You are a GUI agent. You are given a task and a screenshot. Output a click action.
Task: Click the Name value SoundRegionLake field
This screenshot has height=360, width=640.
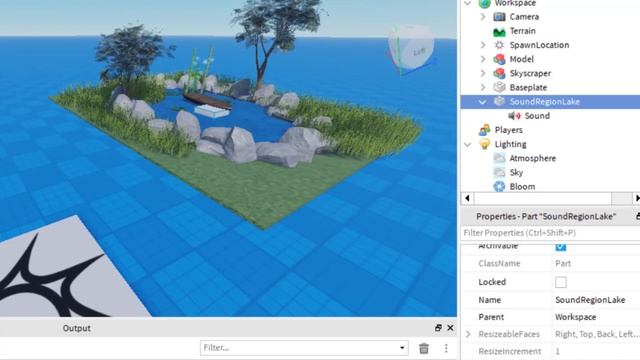pyautogui.click(x=596, y=300)
